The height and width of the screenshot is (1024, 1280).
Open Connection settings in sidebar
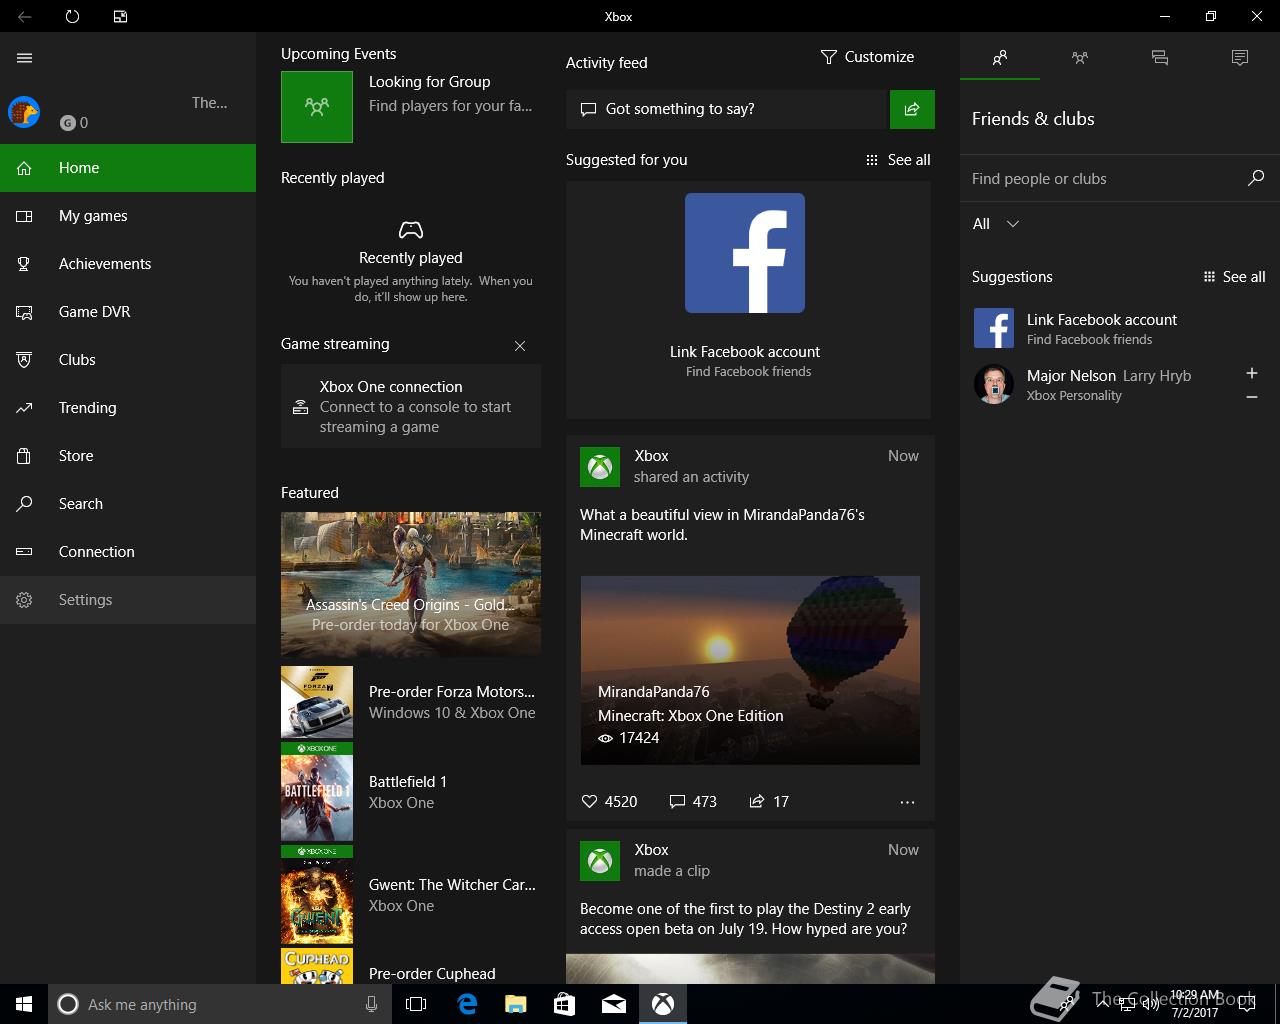128,552
